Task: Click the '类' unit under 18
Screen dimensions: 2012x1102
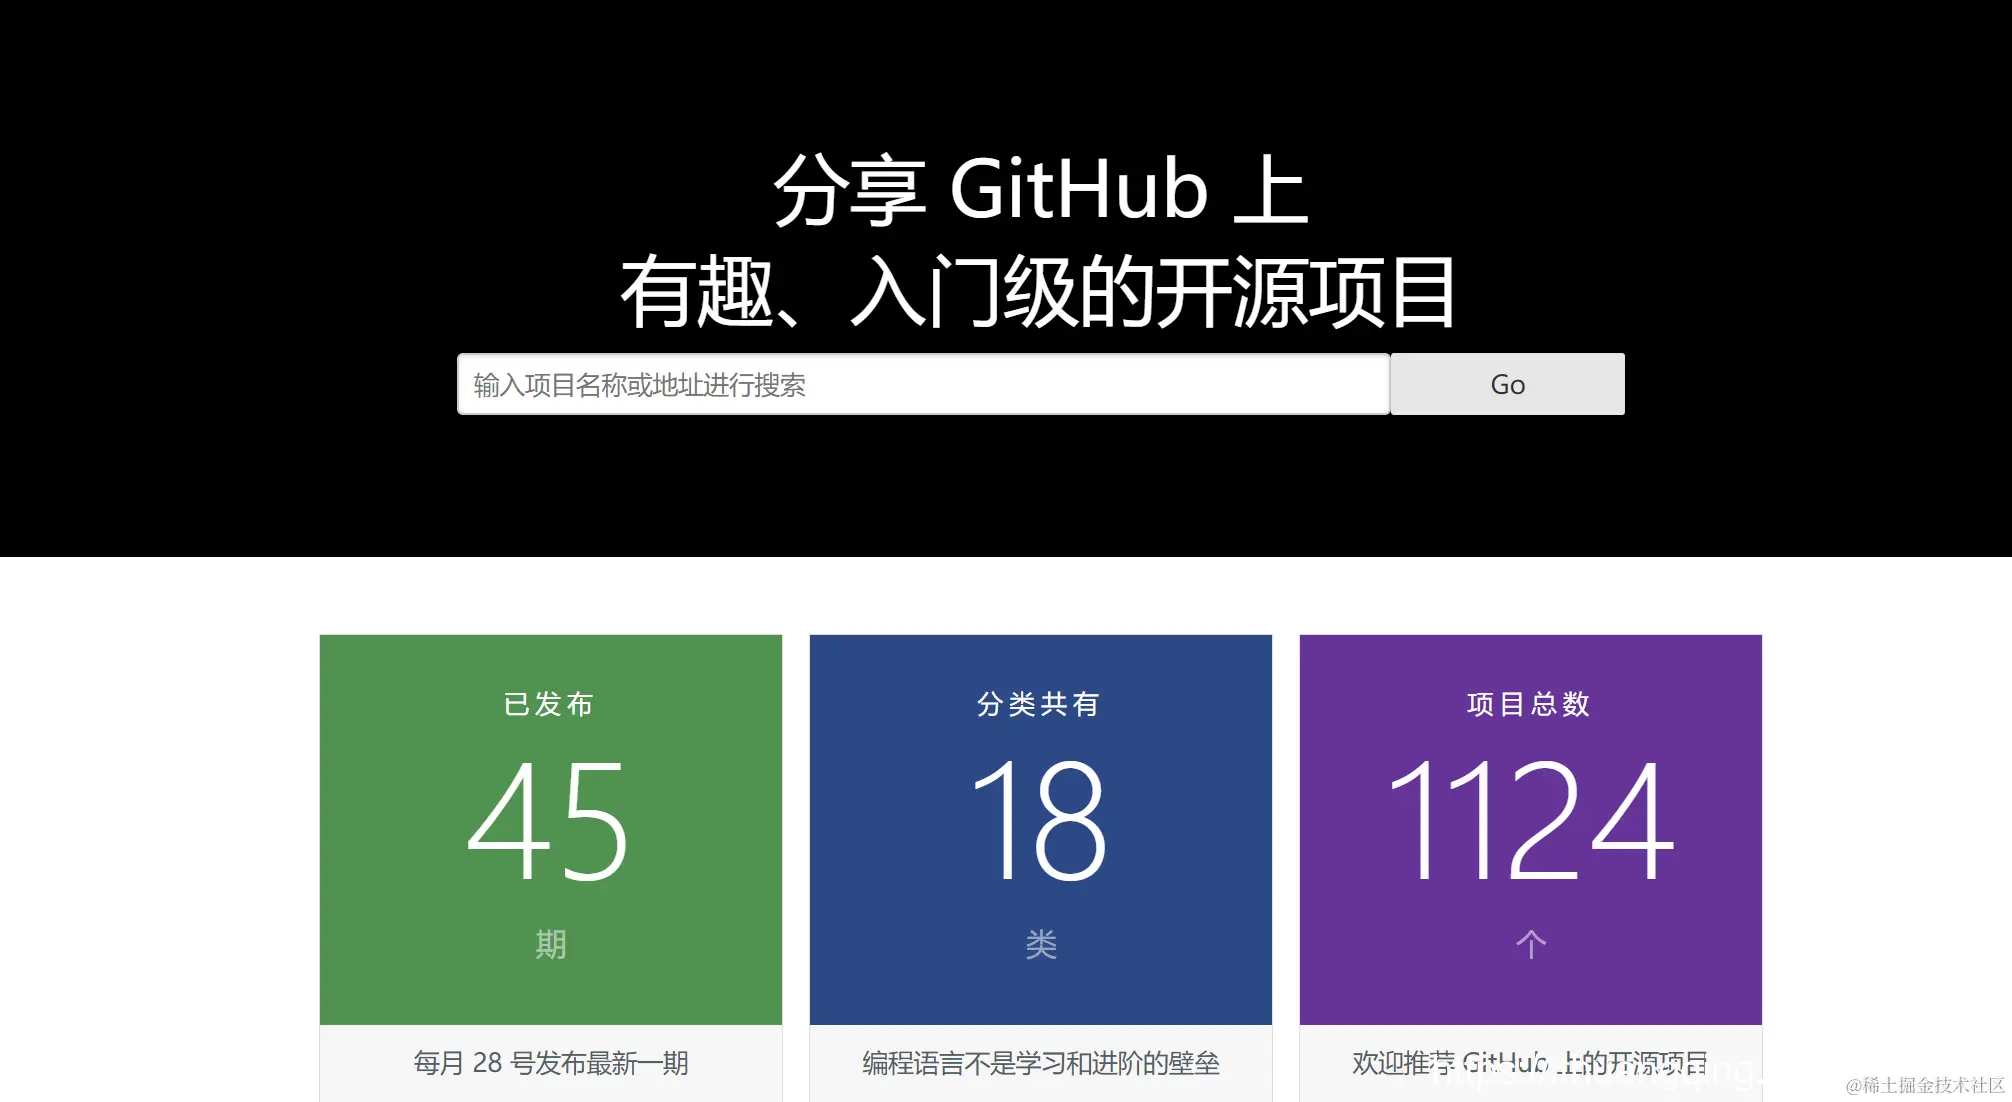Action: click(x=1041, y=944)
